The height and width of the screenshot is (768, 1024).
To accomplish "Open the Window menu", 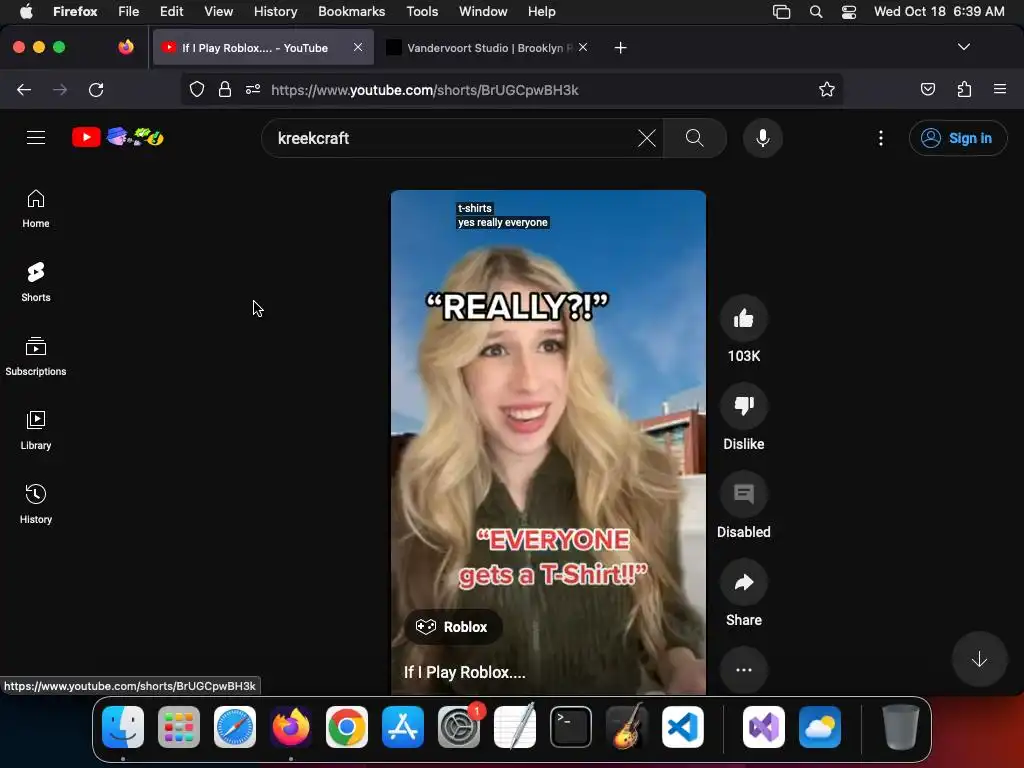I will (x=483, y=12).
